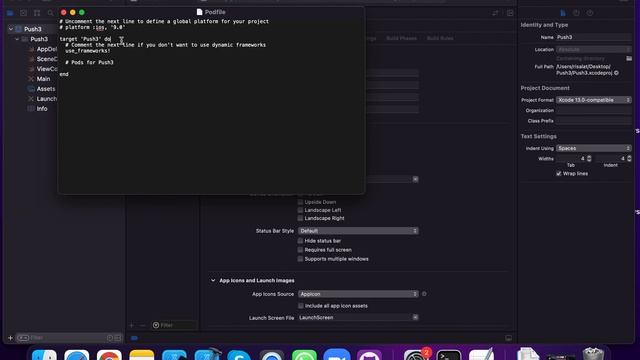Image resolution: width=640 pixels, height=360 pixels.
Task: Enable Supports multiple windows checkbox
Action: (x=300, y=259)
